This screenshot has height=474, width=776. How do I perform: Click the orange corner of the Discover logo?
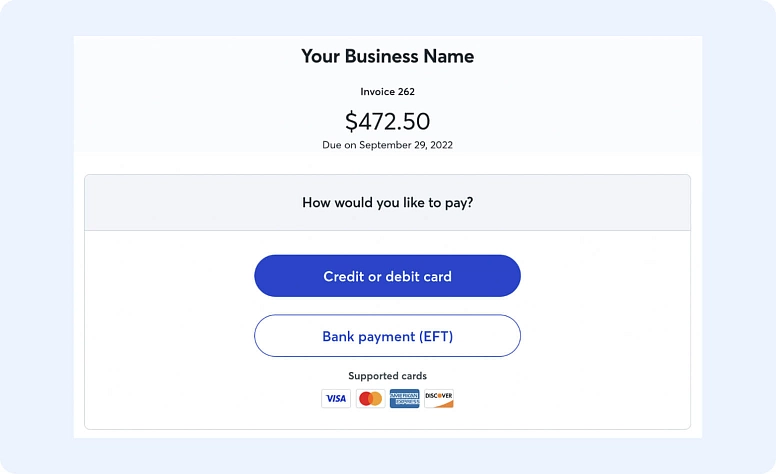[x=446, y=404]
